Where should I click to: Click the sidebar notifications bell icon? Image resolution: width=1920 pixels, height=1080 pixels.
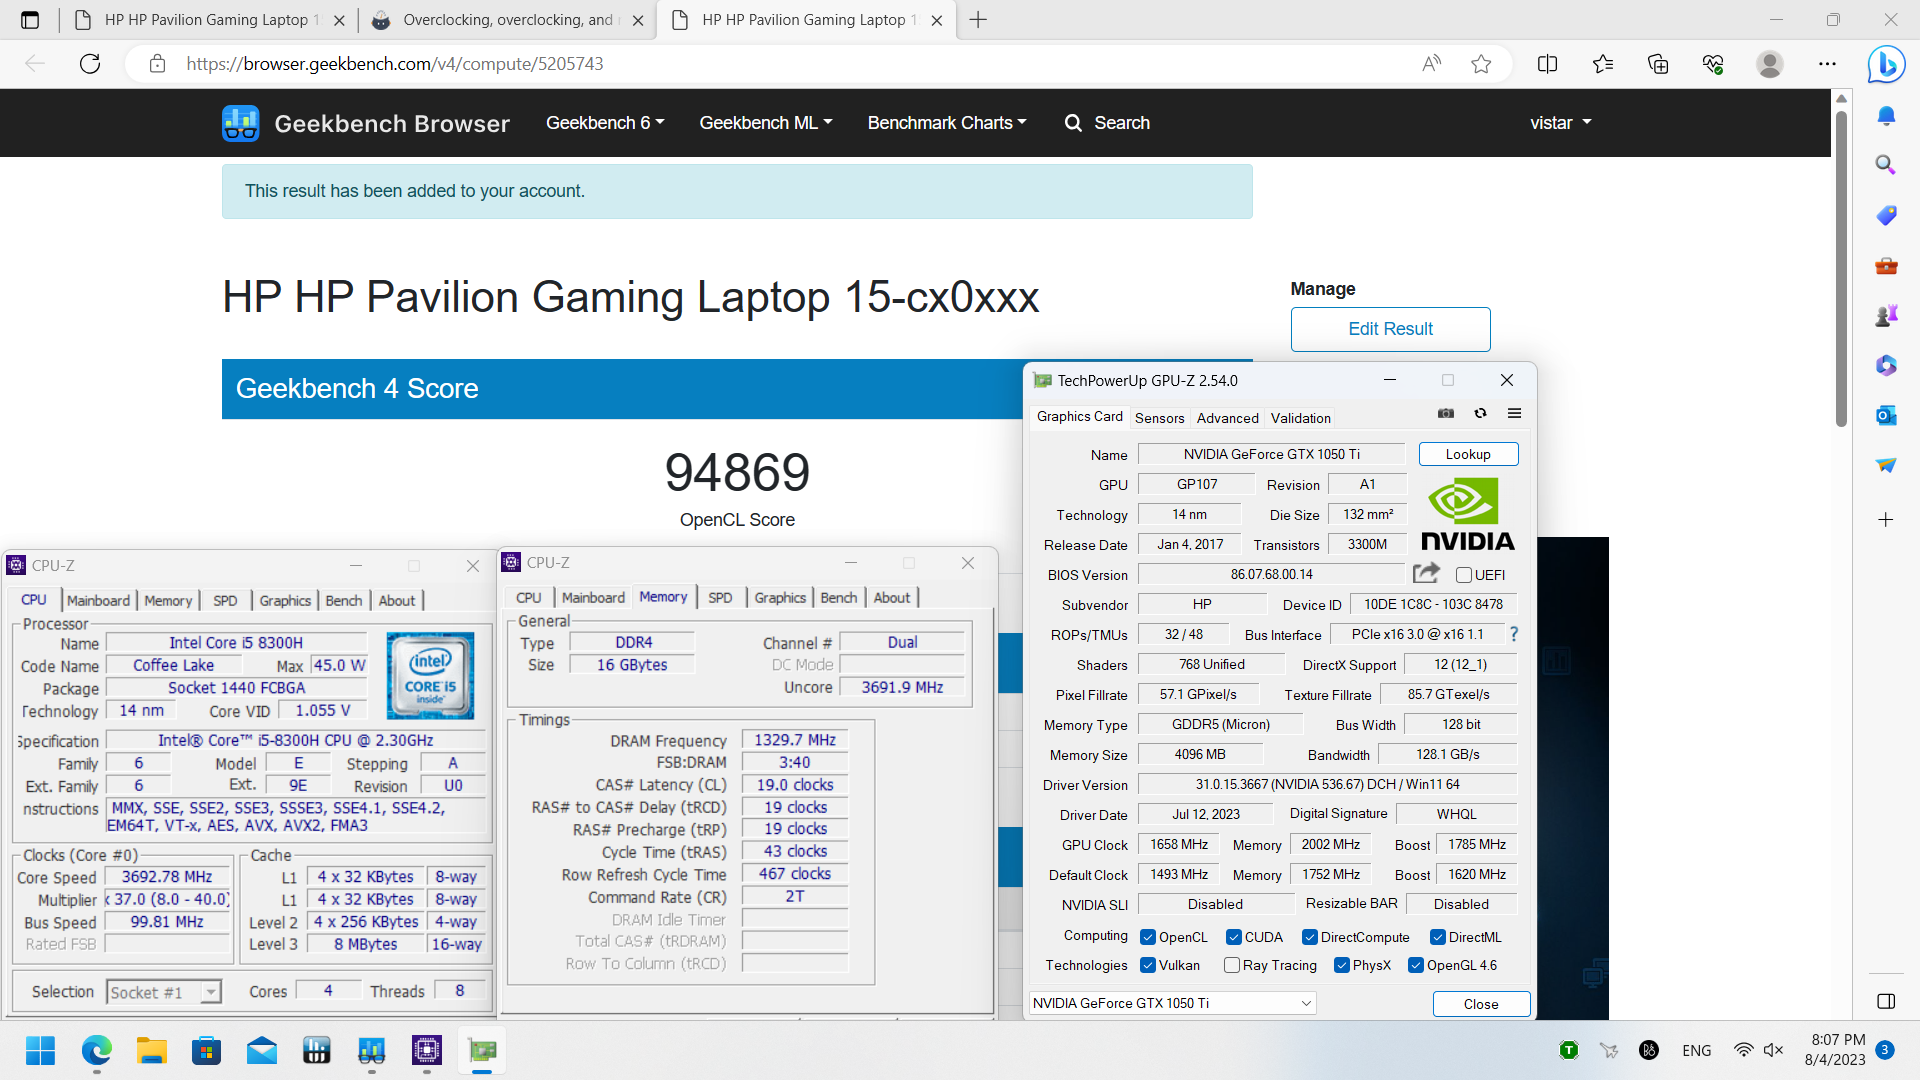tap(1886, 116)
